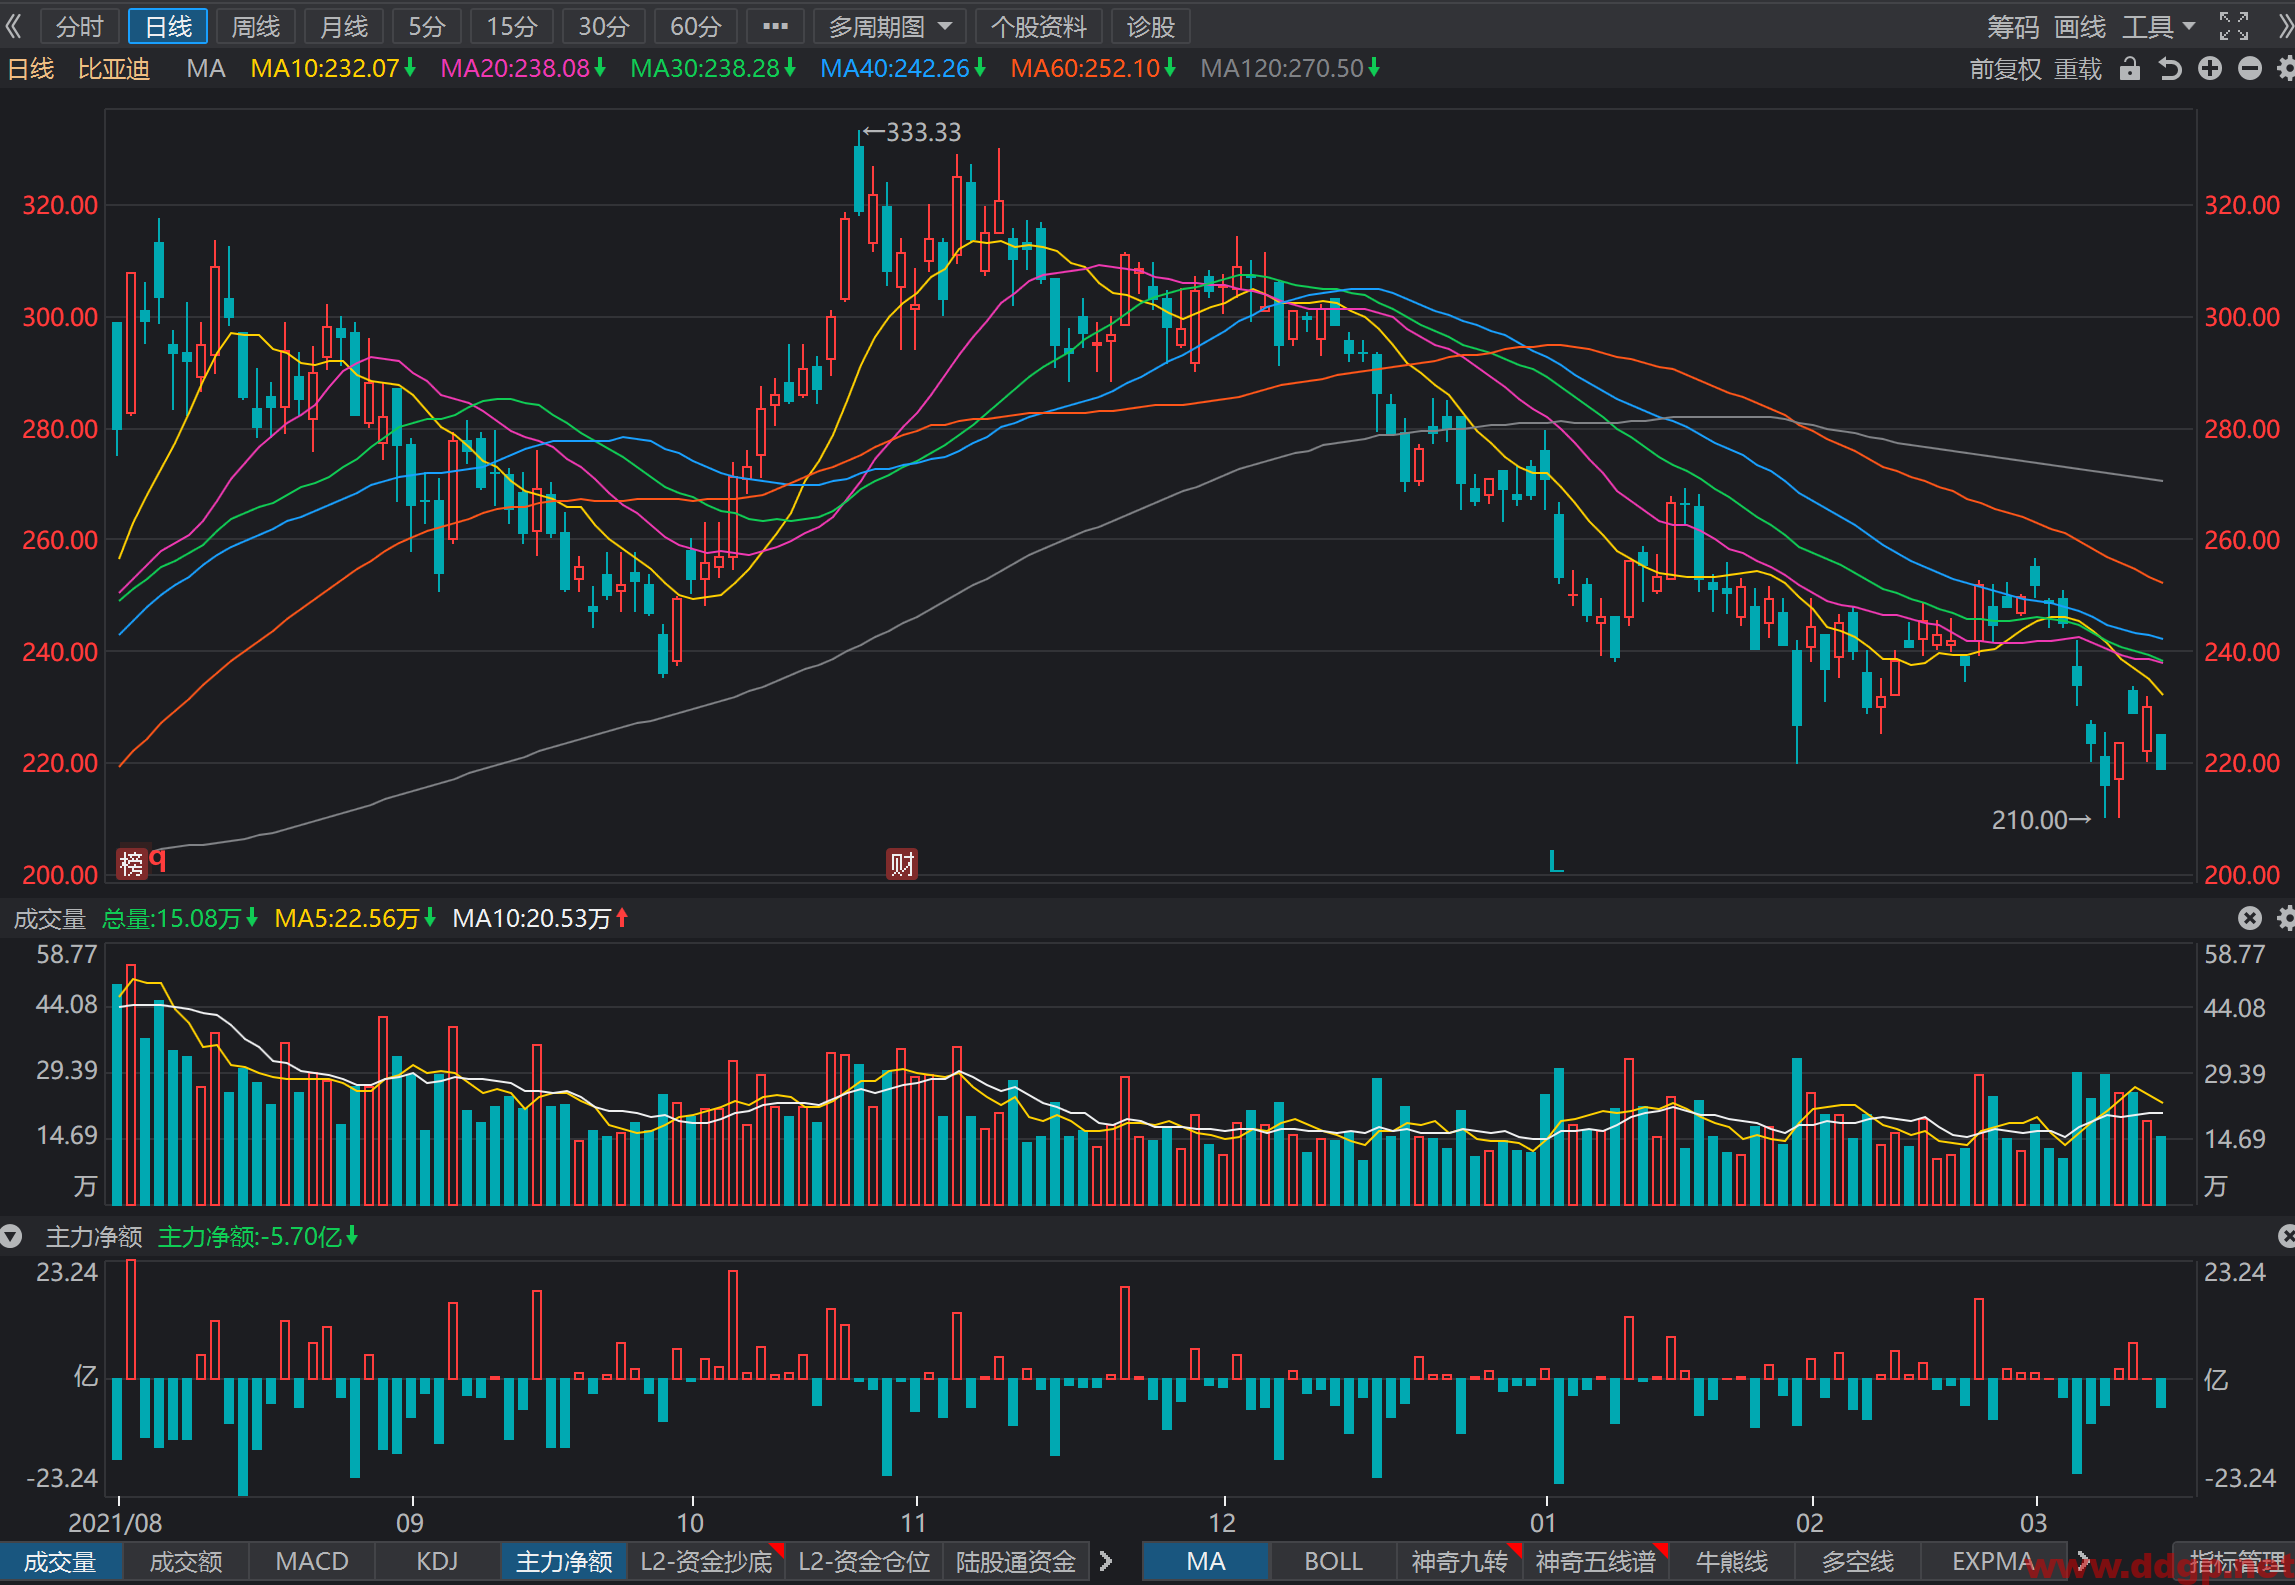Zoom in with the plus circle icon
This screenshot has height=1585, width=2295.
coord(2210,69)
